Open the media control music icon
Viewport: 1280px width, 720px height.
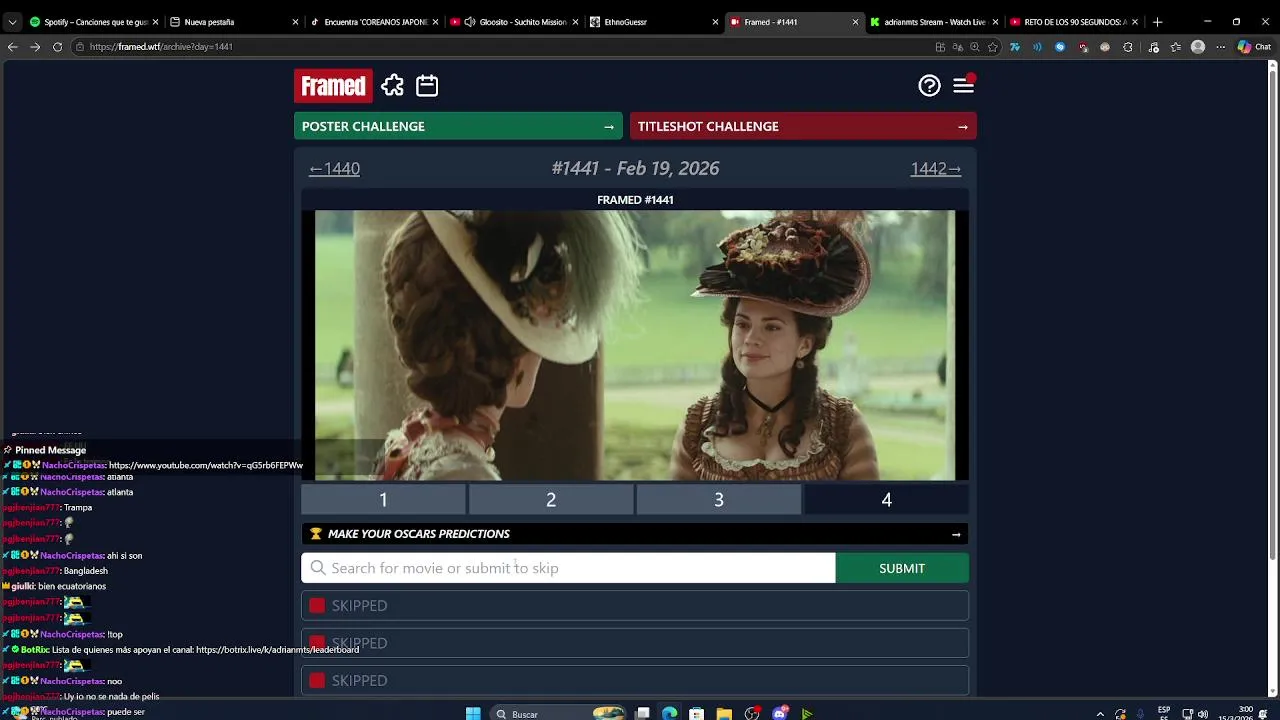point(1153,47)
